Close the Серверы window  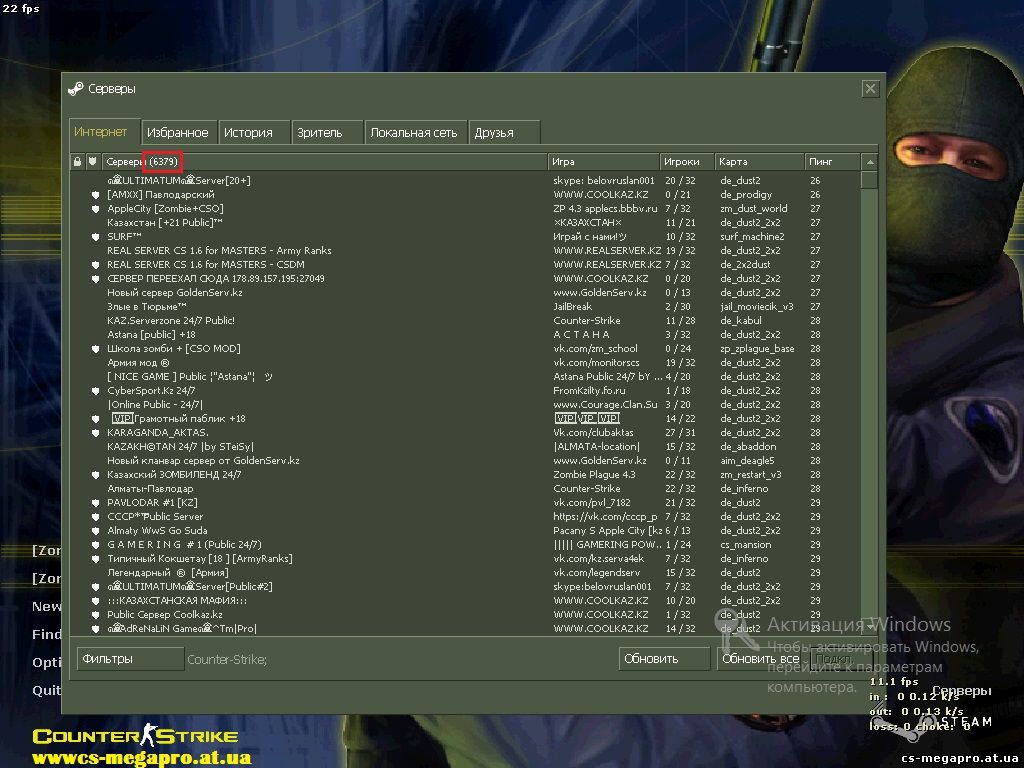[870, 88]
